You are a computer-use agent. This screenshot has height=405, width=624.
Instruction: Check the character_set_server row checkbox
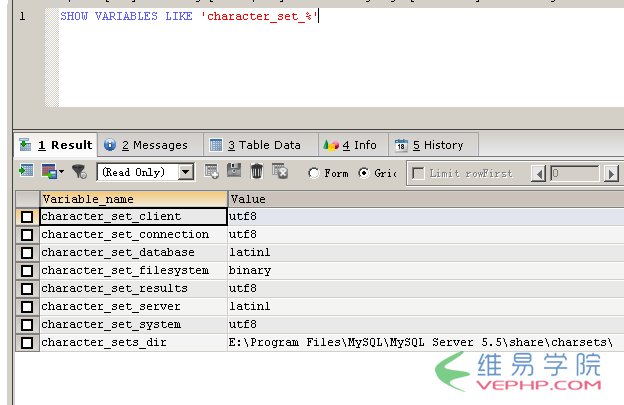coord(27,307)
